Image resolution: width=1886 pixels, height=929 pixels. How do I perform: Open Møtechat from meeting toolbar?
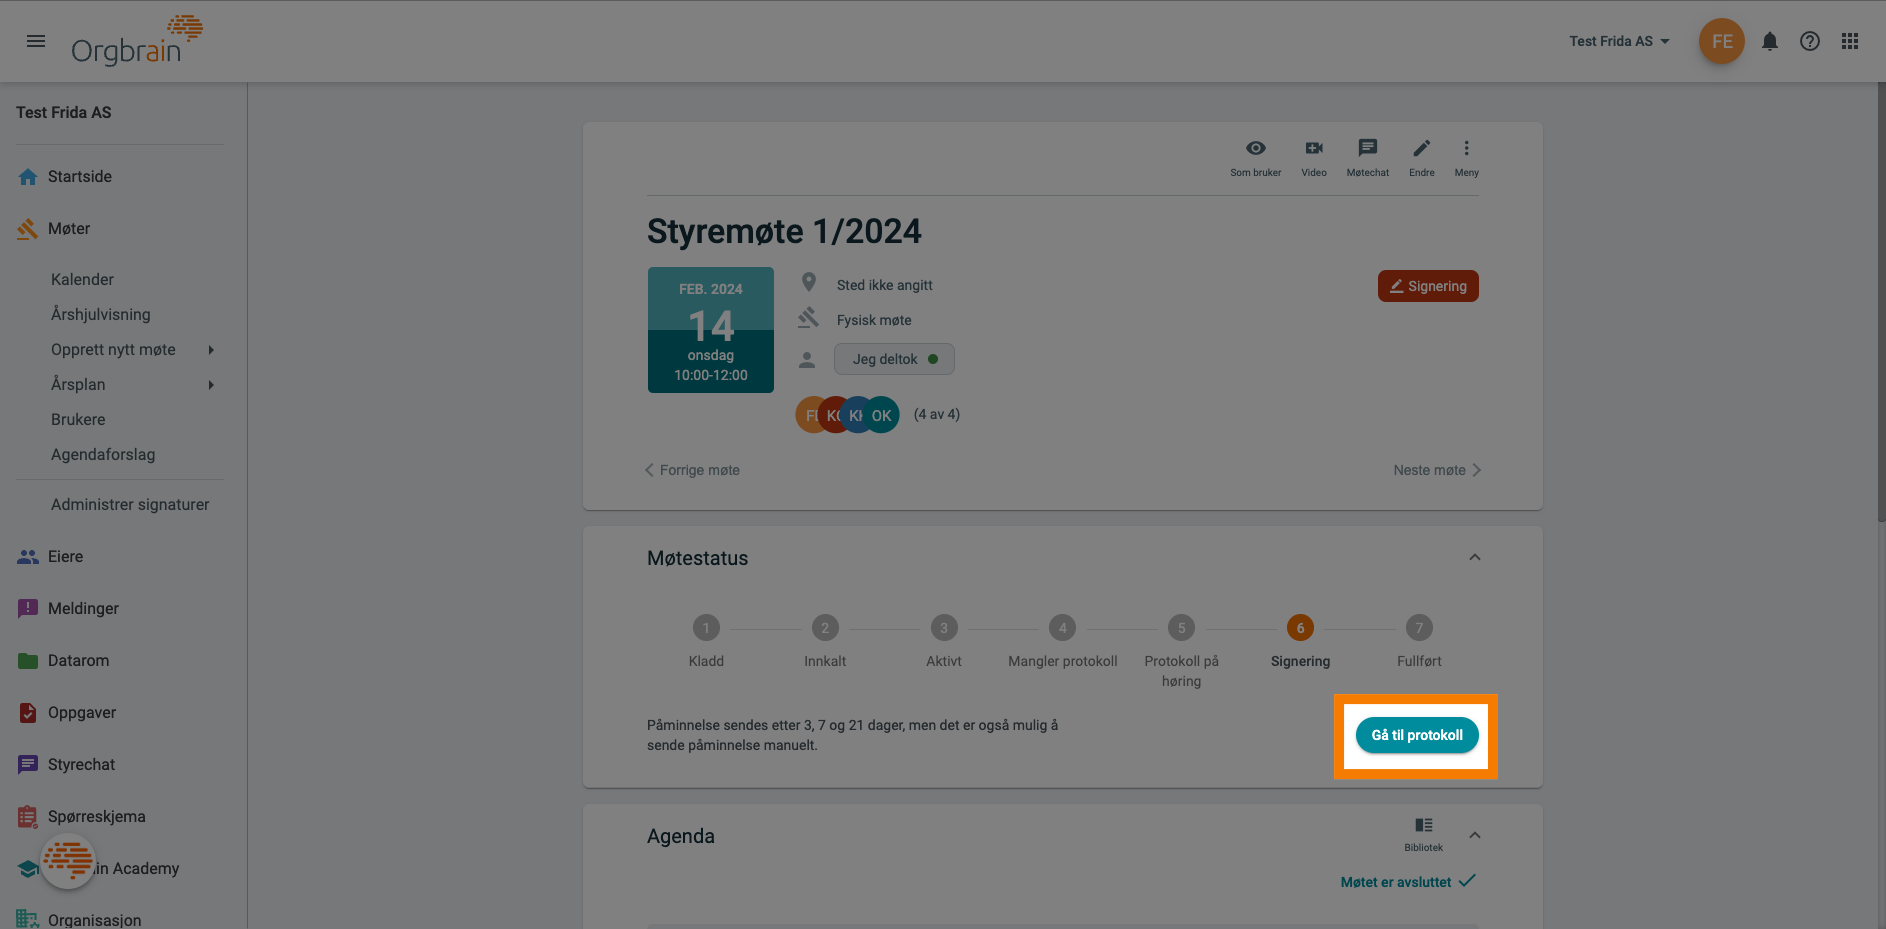pyautogui.click(x=1368, y=158)
